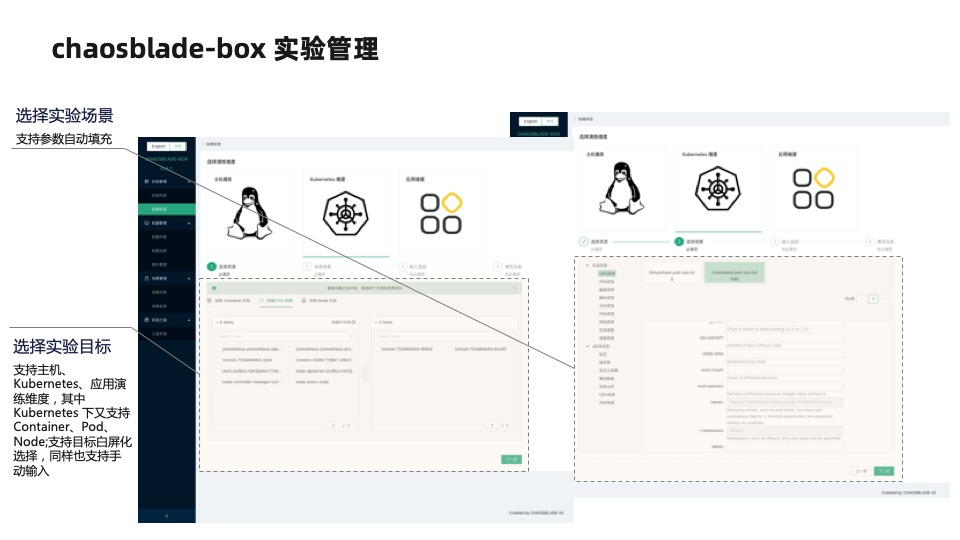Switch to the Node tab

[320, 301]
